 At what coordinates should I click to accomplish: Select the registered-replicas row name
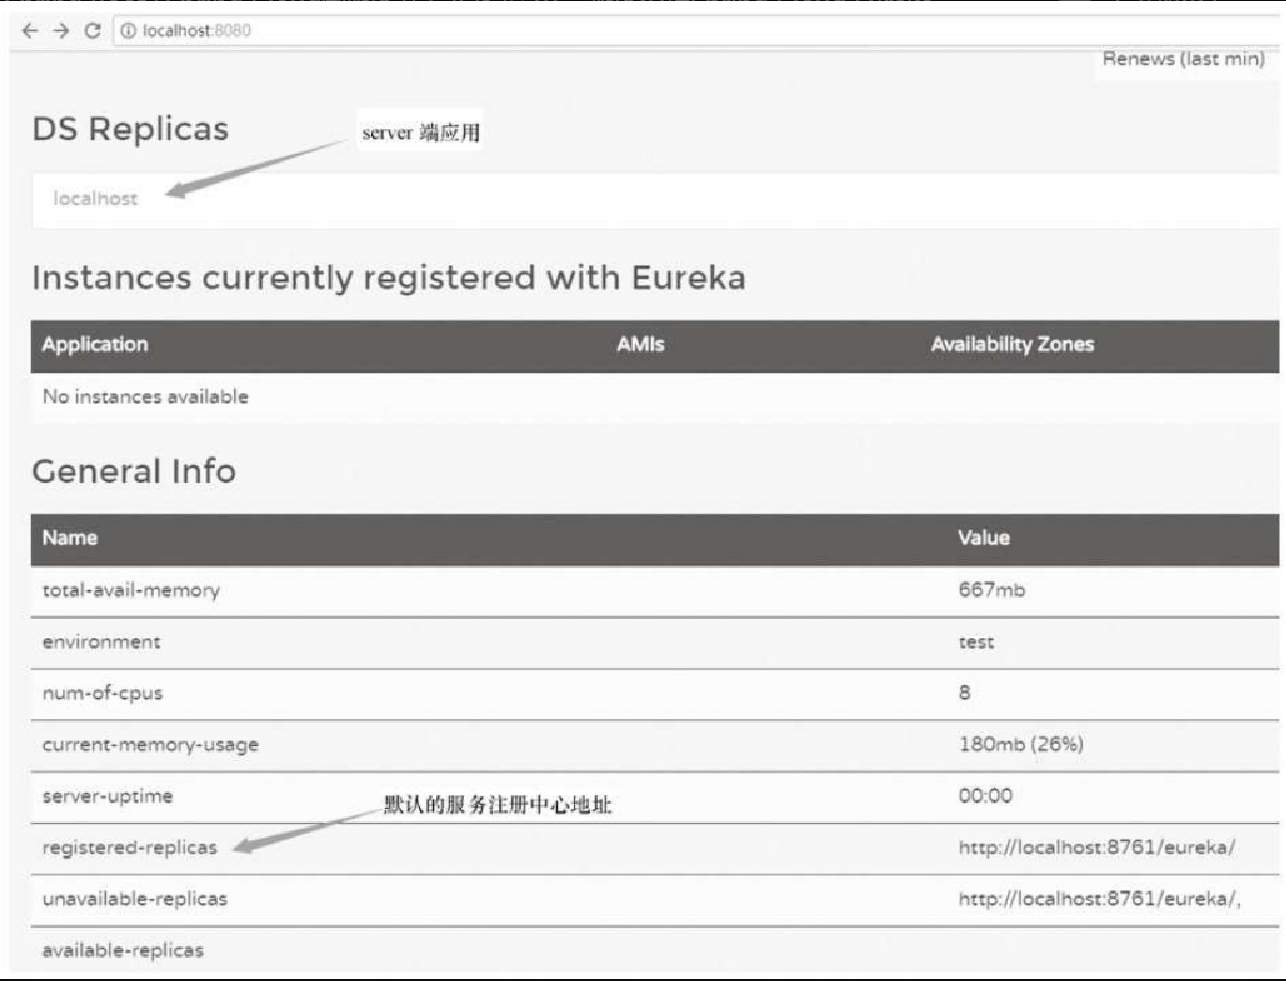130,849
